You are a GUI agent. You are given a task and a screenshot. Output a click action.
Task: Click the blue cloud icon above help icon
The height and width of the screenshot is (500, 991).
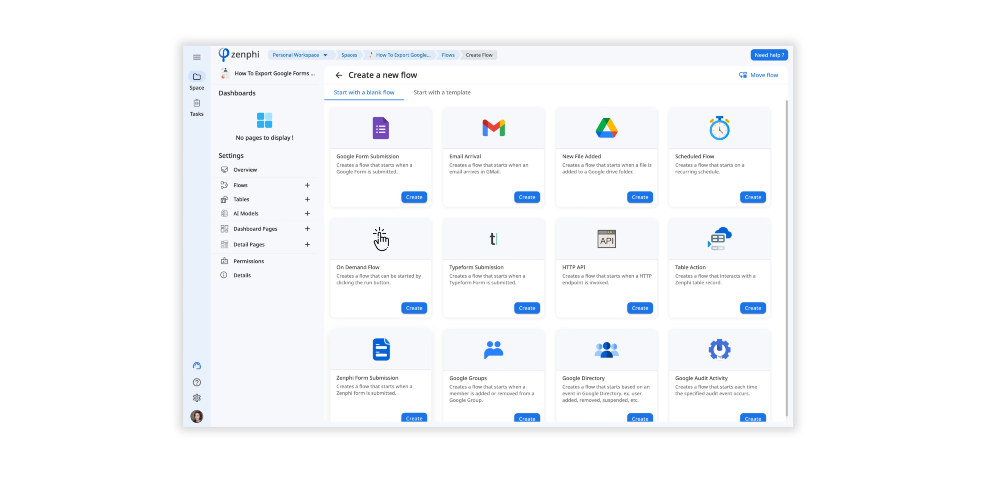[197, 366]
